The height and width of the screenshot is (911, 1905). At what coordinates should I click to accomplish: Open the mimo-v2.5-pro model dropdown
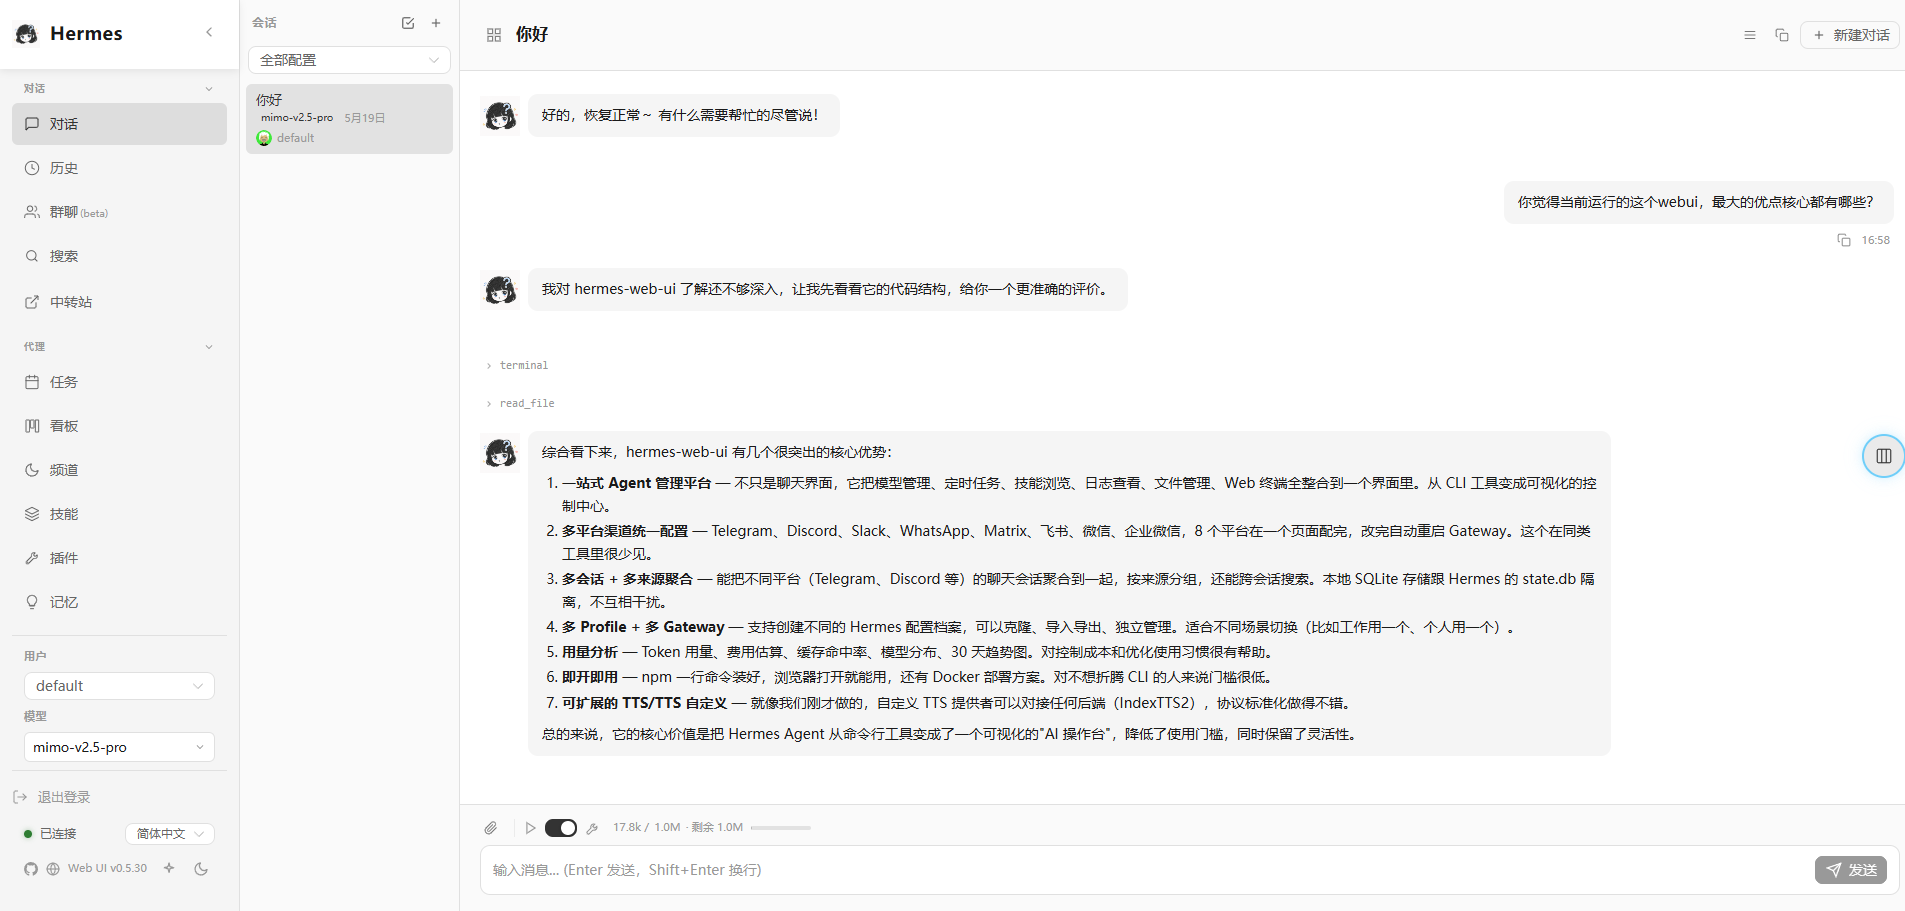pos(119,747)
